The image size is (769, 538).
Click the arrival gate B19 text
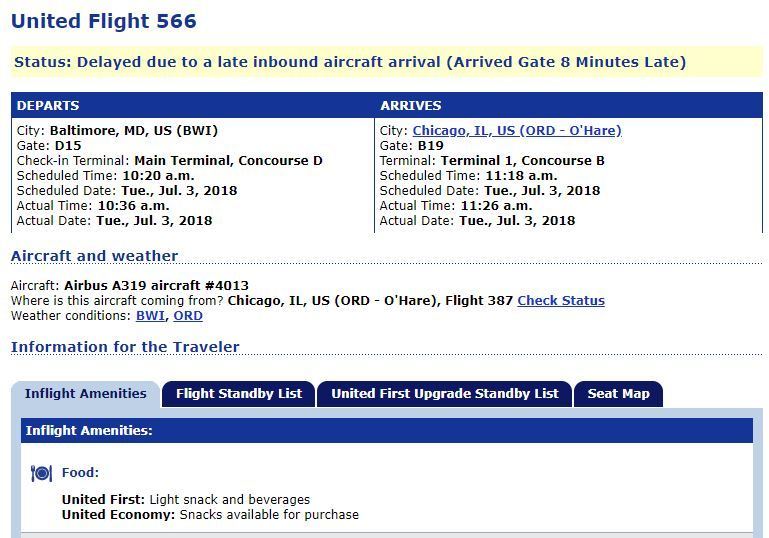pyautogui.click(x=431, y=146)
